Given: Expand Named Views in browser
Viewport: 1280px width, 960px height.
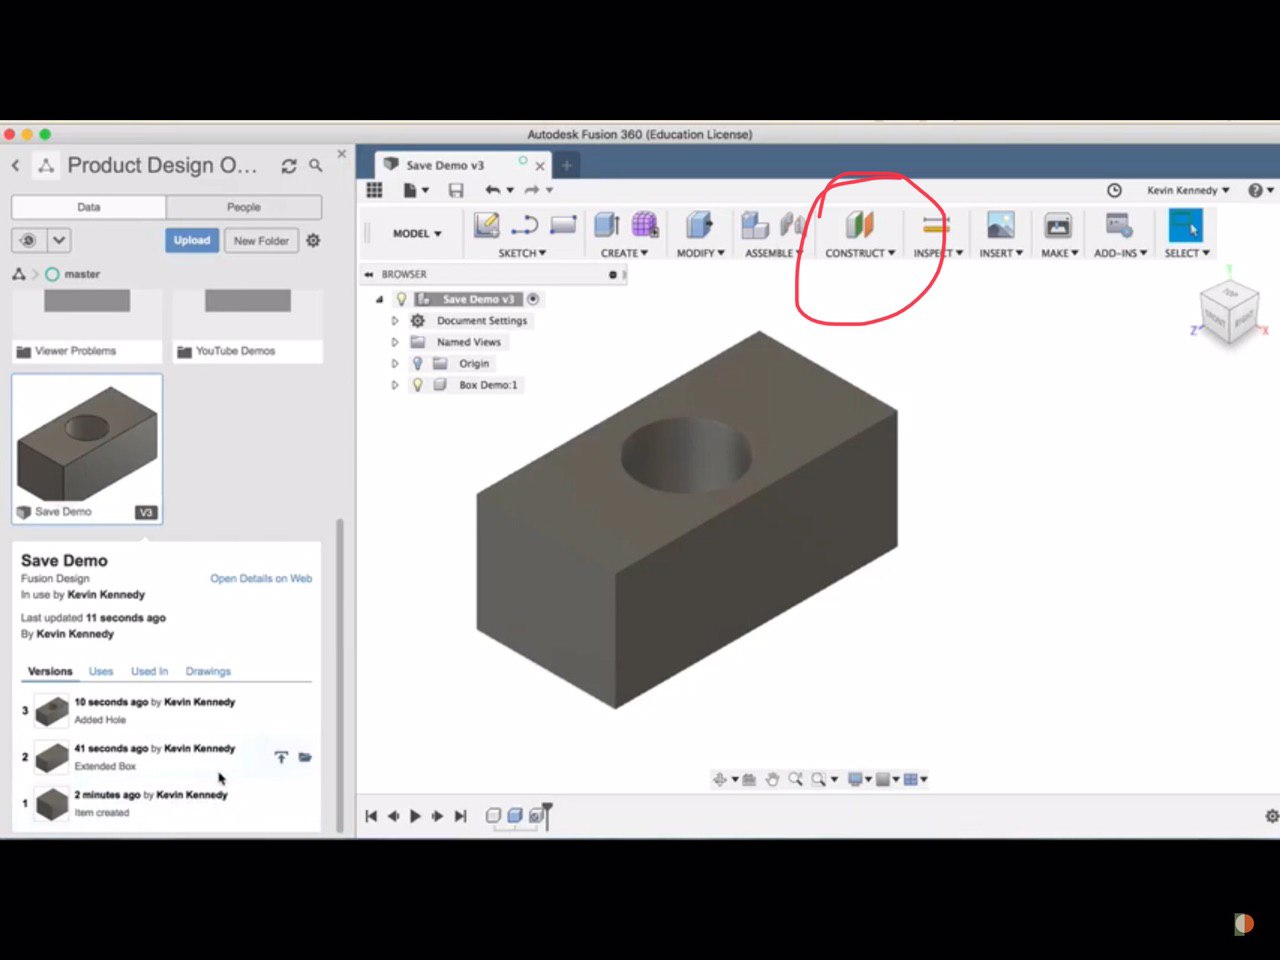Looking at the screenshot, I should point(394,342).
